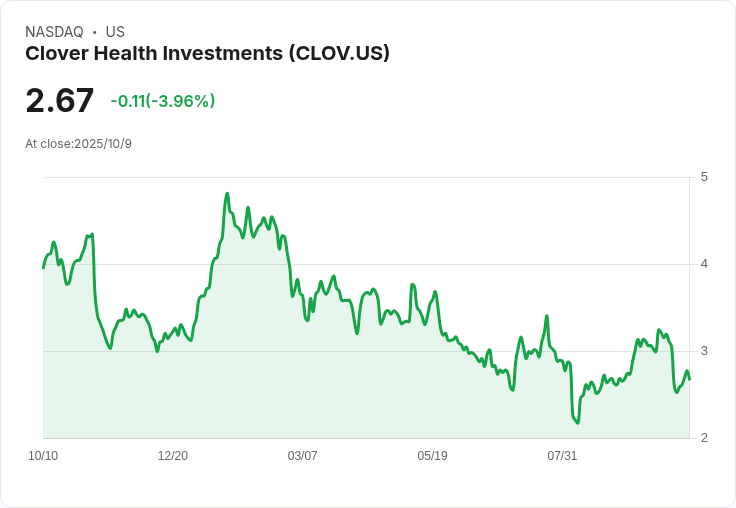Click the 12/20 date axis label

pyautogui.click(x=173, y=456)
